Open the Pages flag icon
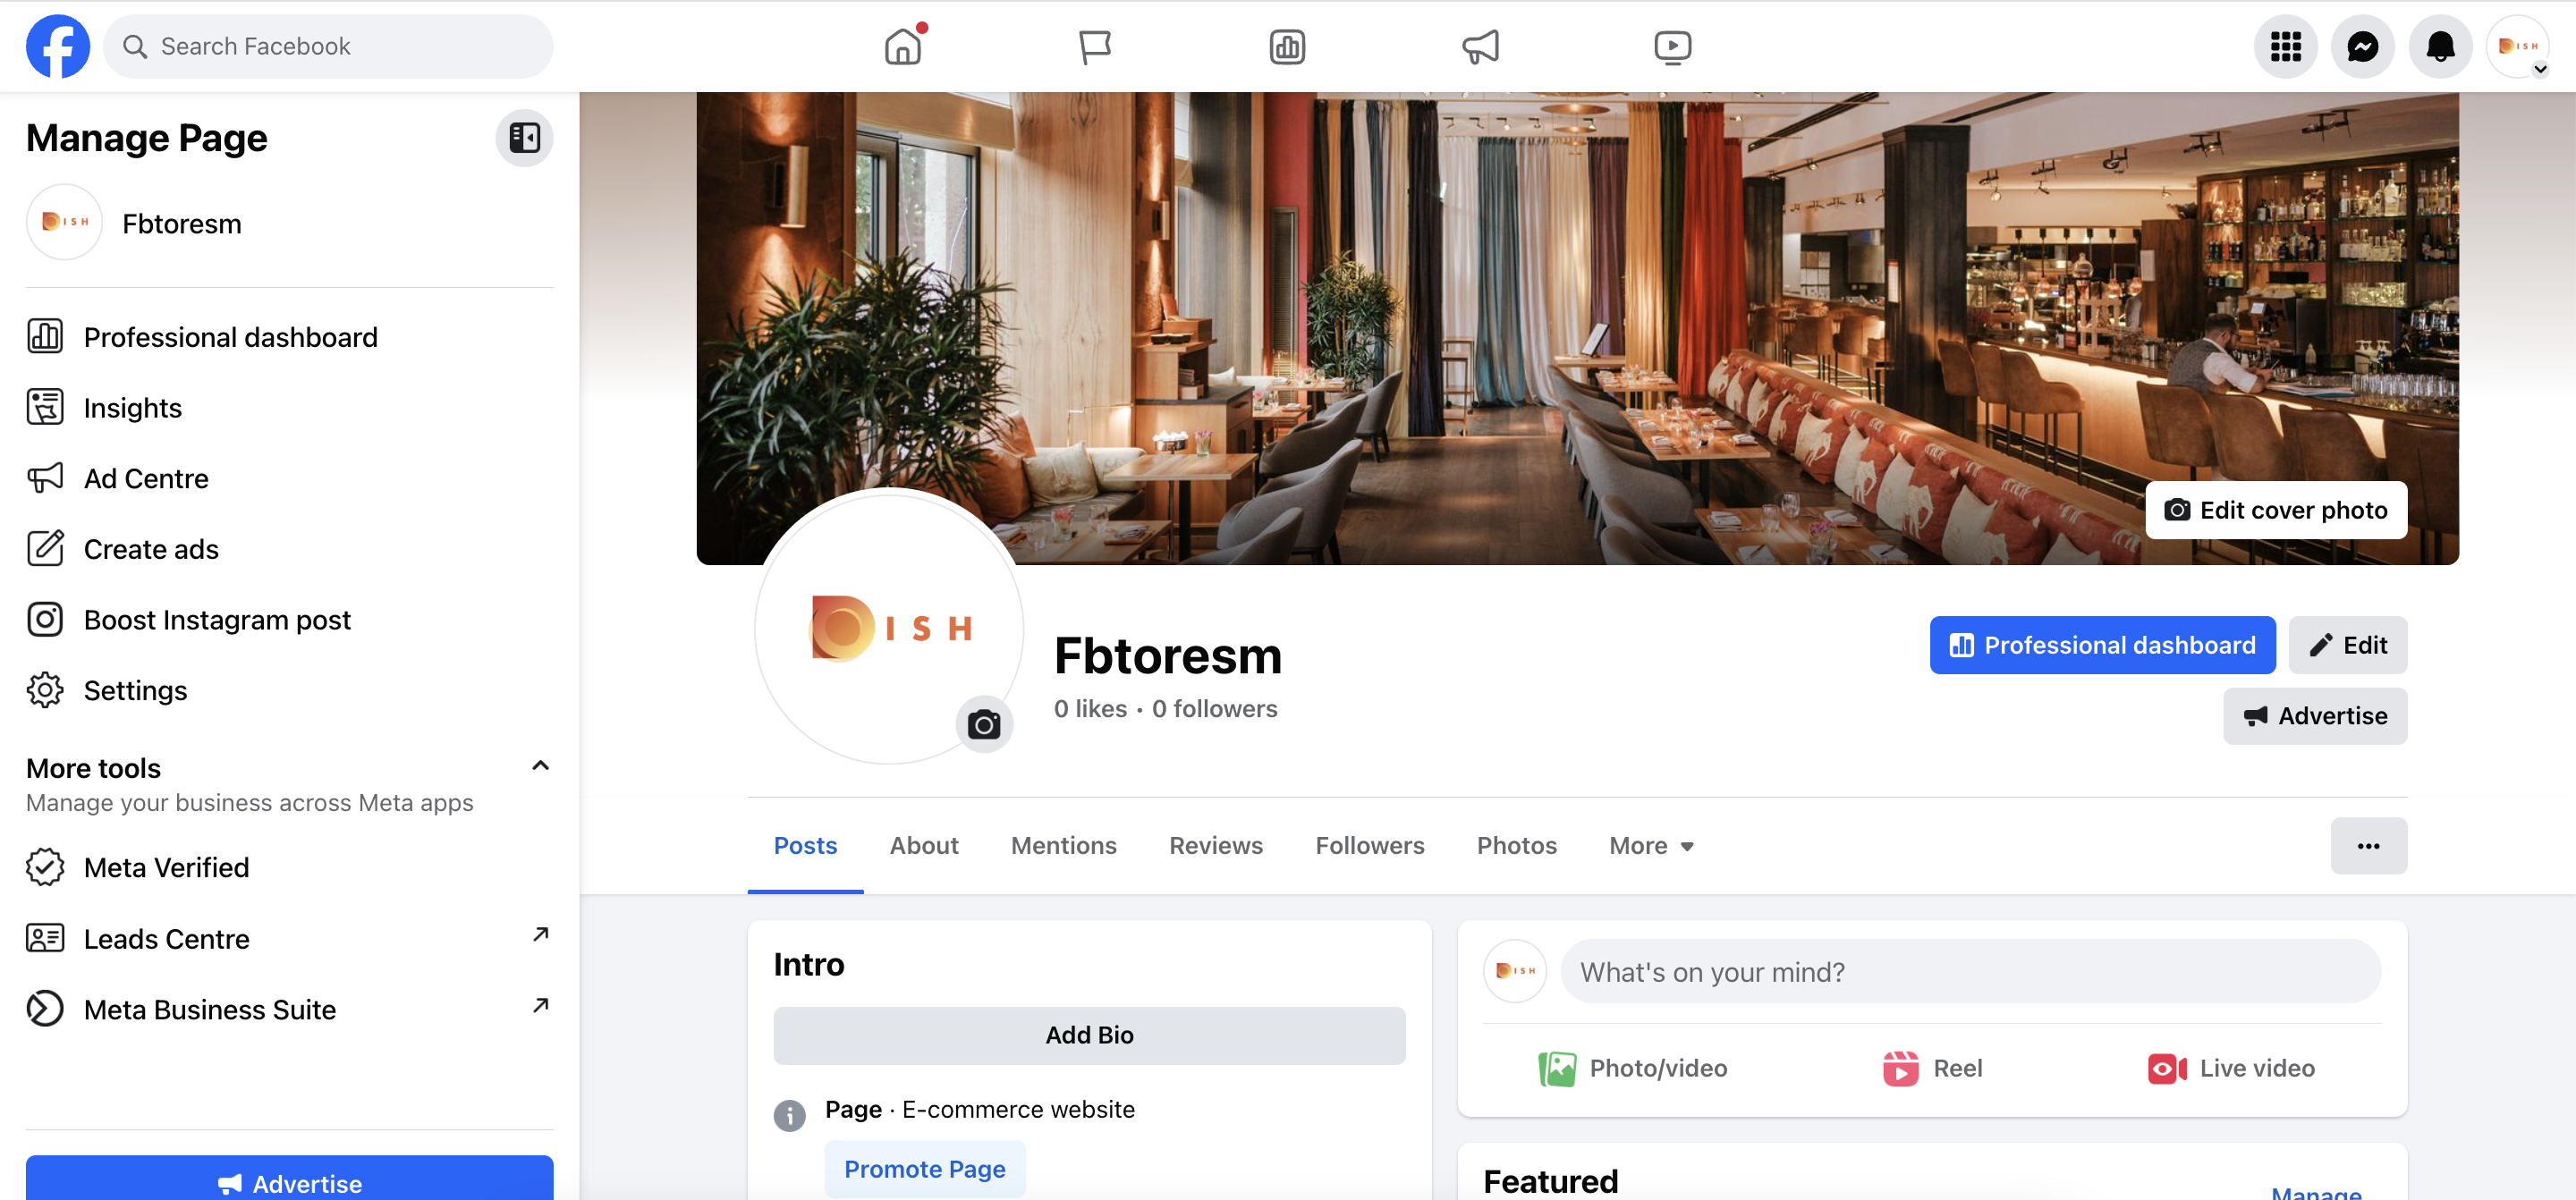The image size is (2576, 1200). pos(1095,46)
